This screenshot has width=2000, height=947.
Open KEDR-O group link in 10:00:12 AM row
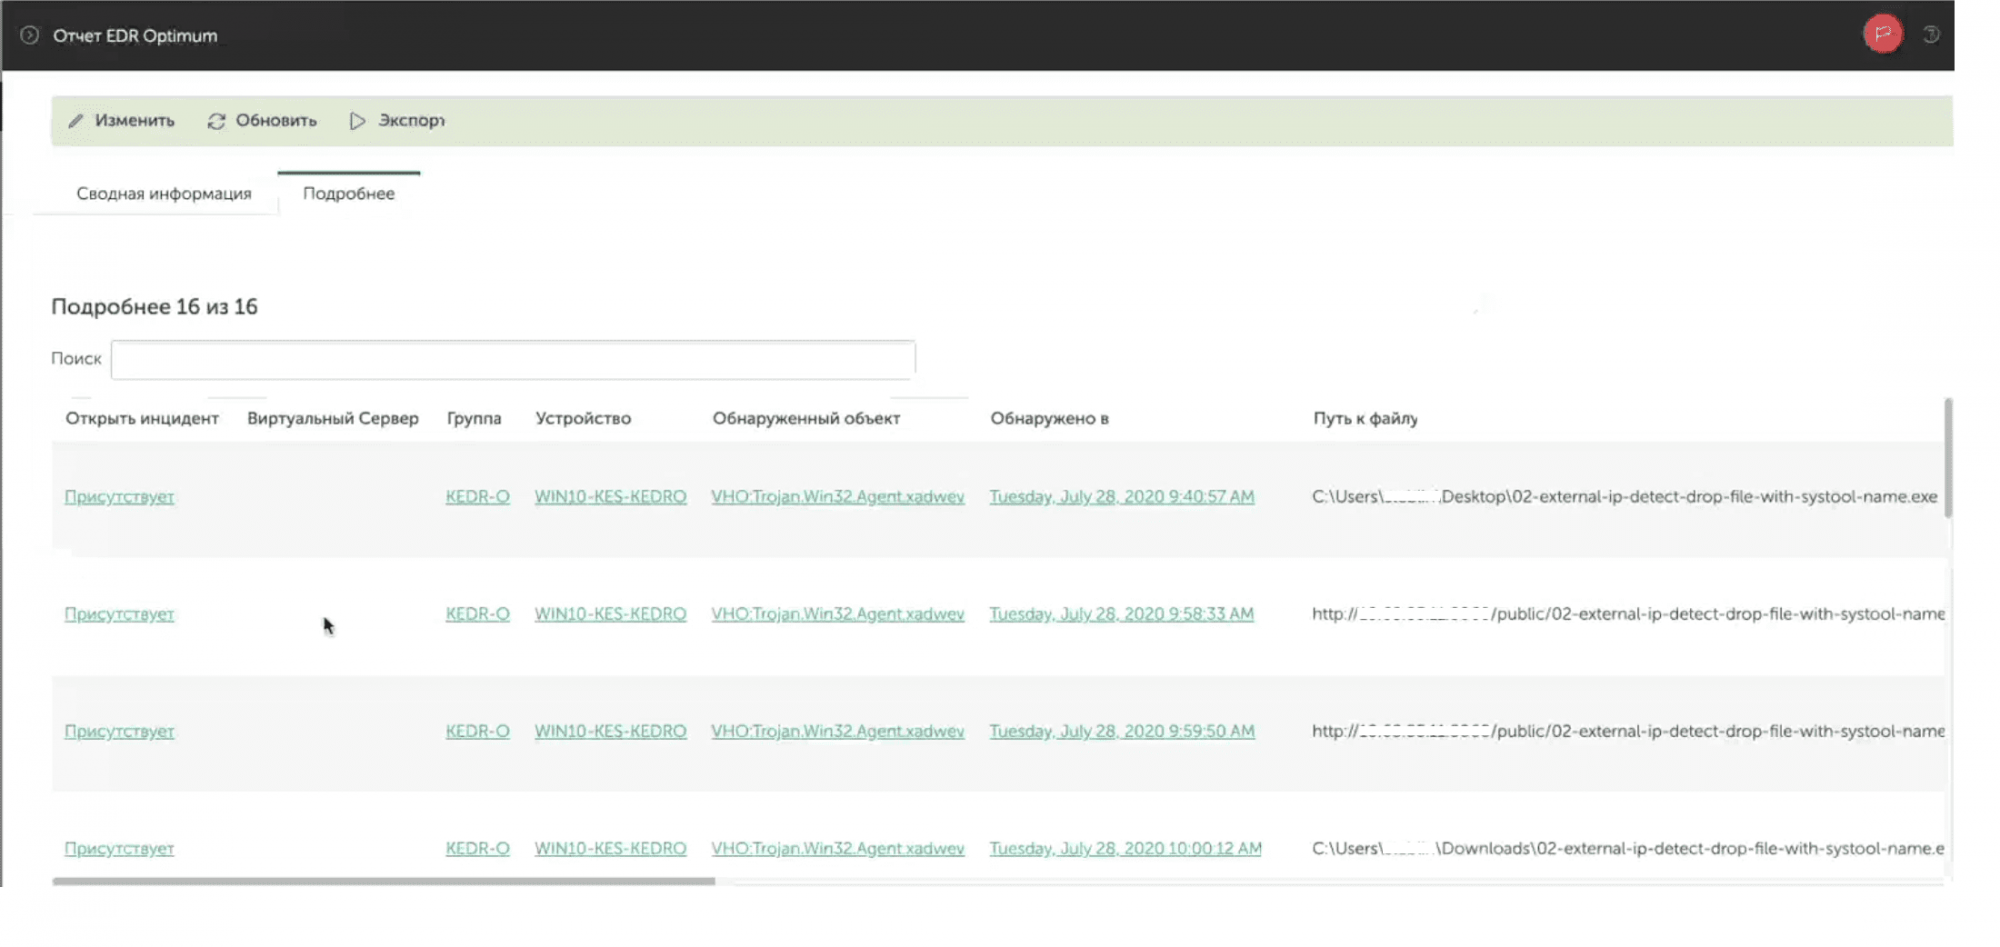tap(478, 848)
